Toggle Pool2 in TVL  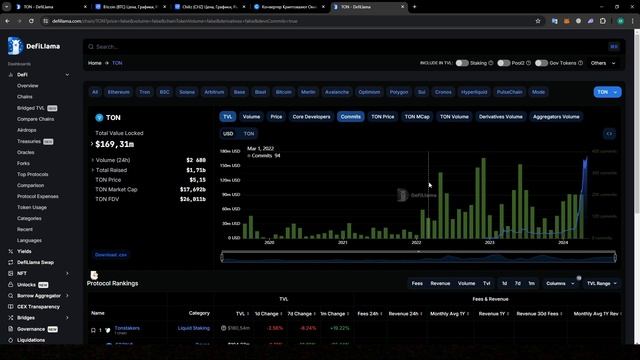click(504, 63)
